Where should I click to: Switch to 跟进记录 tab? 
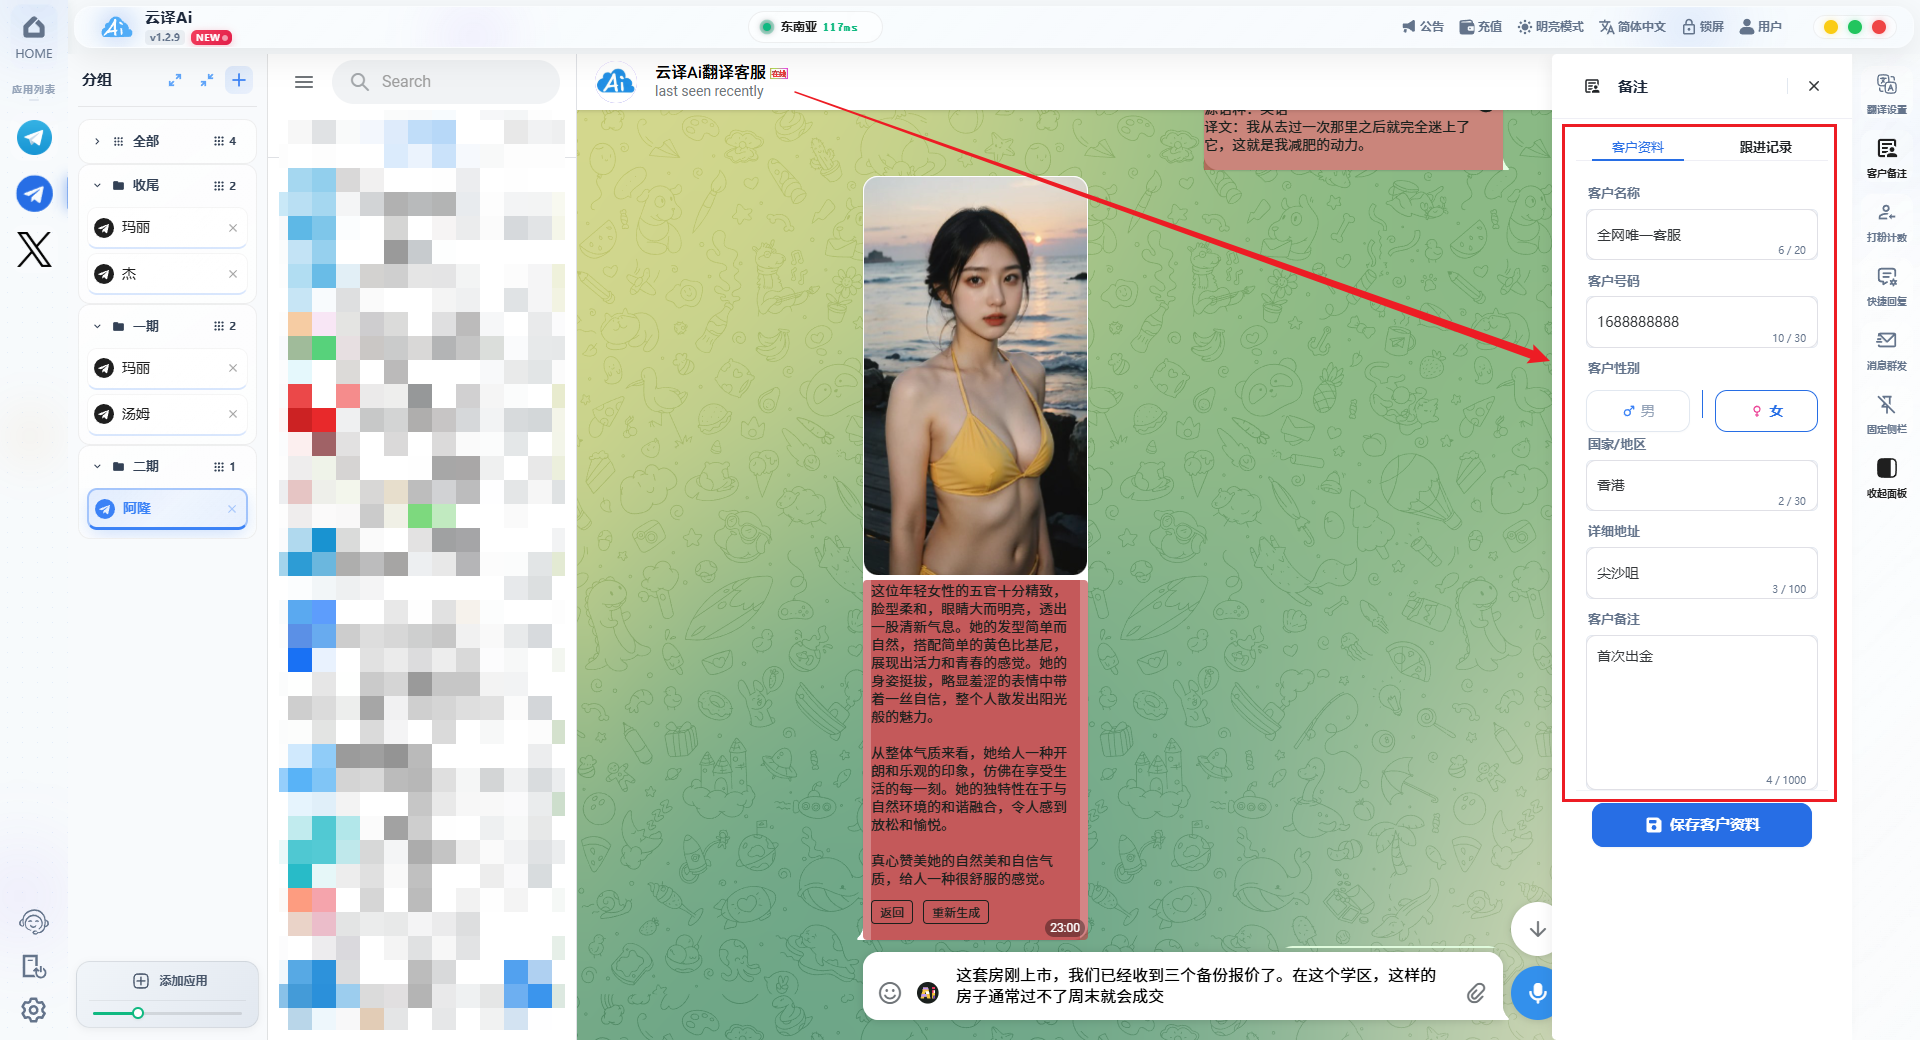click(x=1765, y=147)
